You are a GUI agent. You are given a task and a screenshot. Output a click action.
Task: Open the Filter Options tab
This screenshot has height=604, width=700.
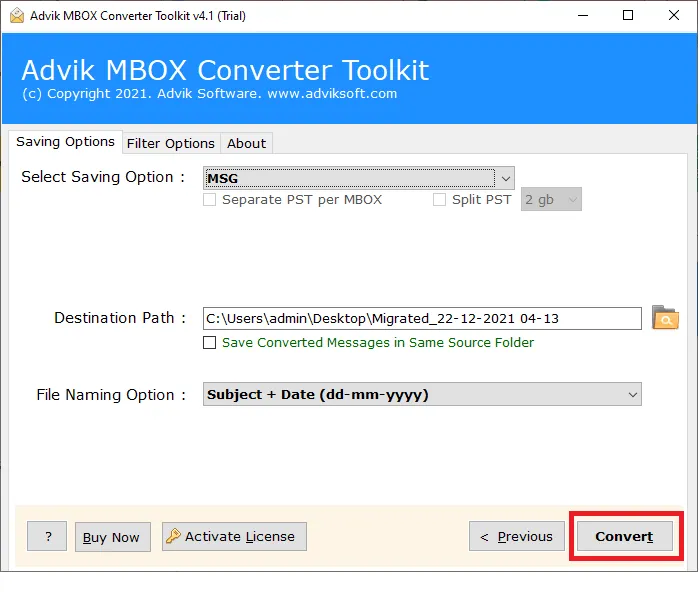(171, 143)
